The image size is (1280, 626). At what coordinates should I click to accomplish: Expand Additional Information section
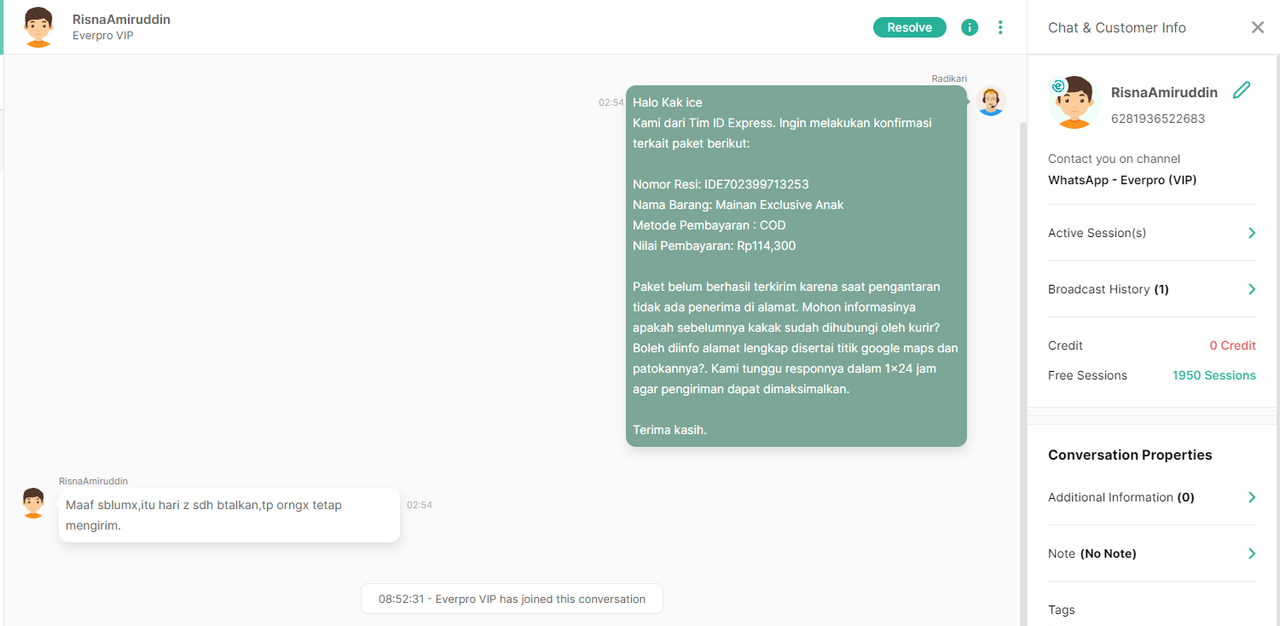click(1152, 497)
